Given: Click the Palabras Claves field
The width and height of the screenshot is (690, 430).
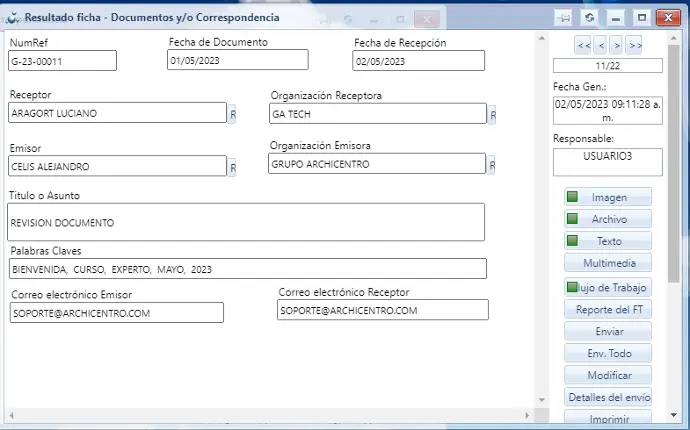Looking at the screenshot, I should coord(248,268).
